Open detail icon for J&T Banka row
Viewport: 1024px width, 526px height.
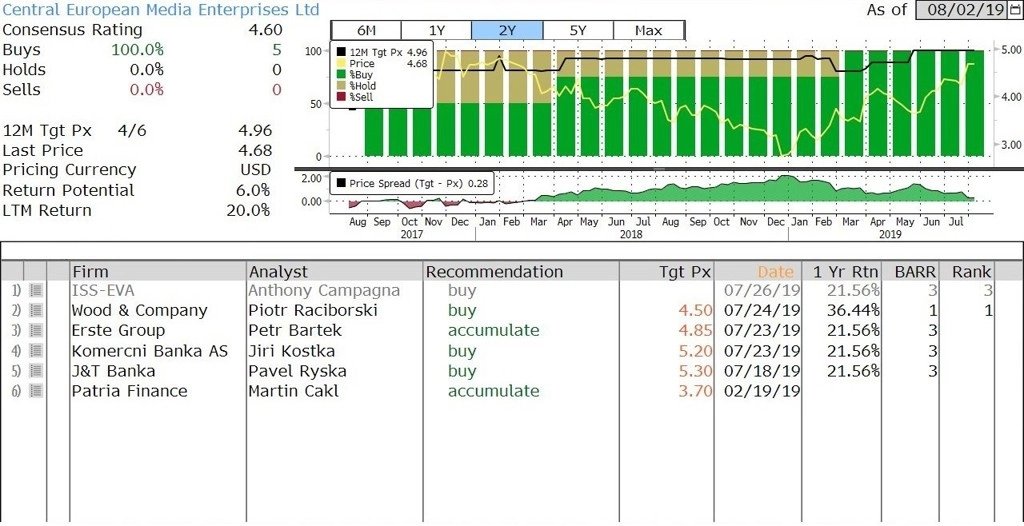36,371
